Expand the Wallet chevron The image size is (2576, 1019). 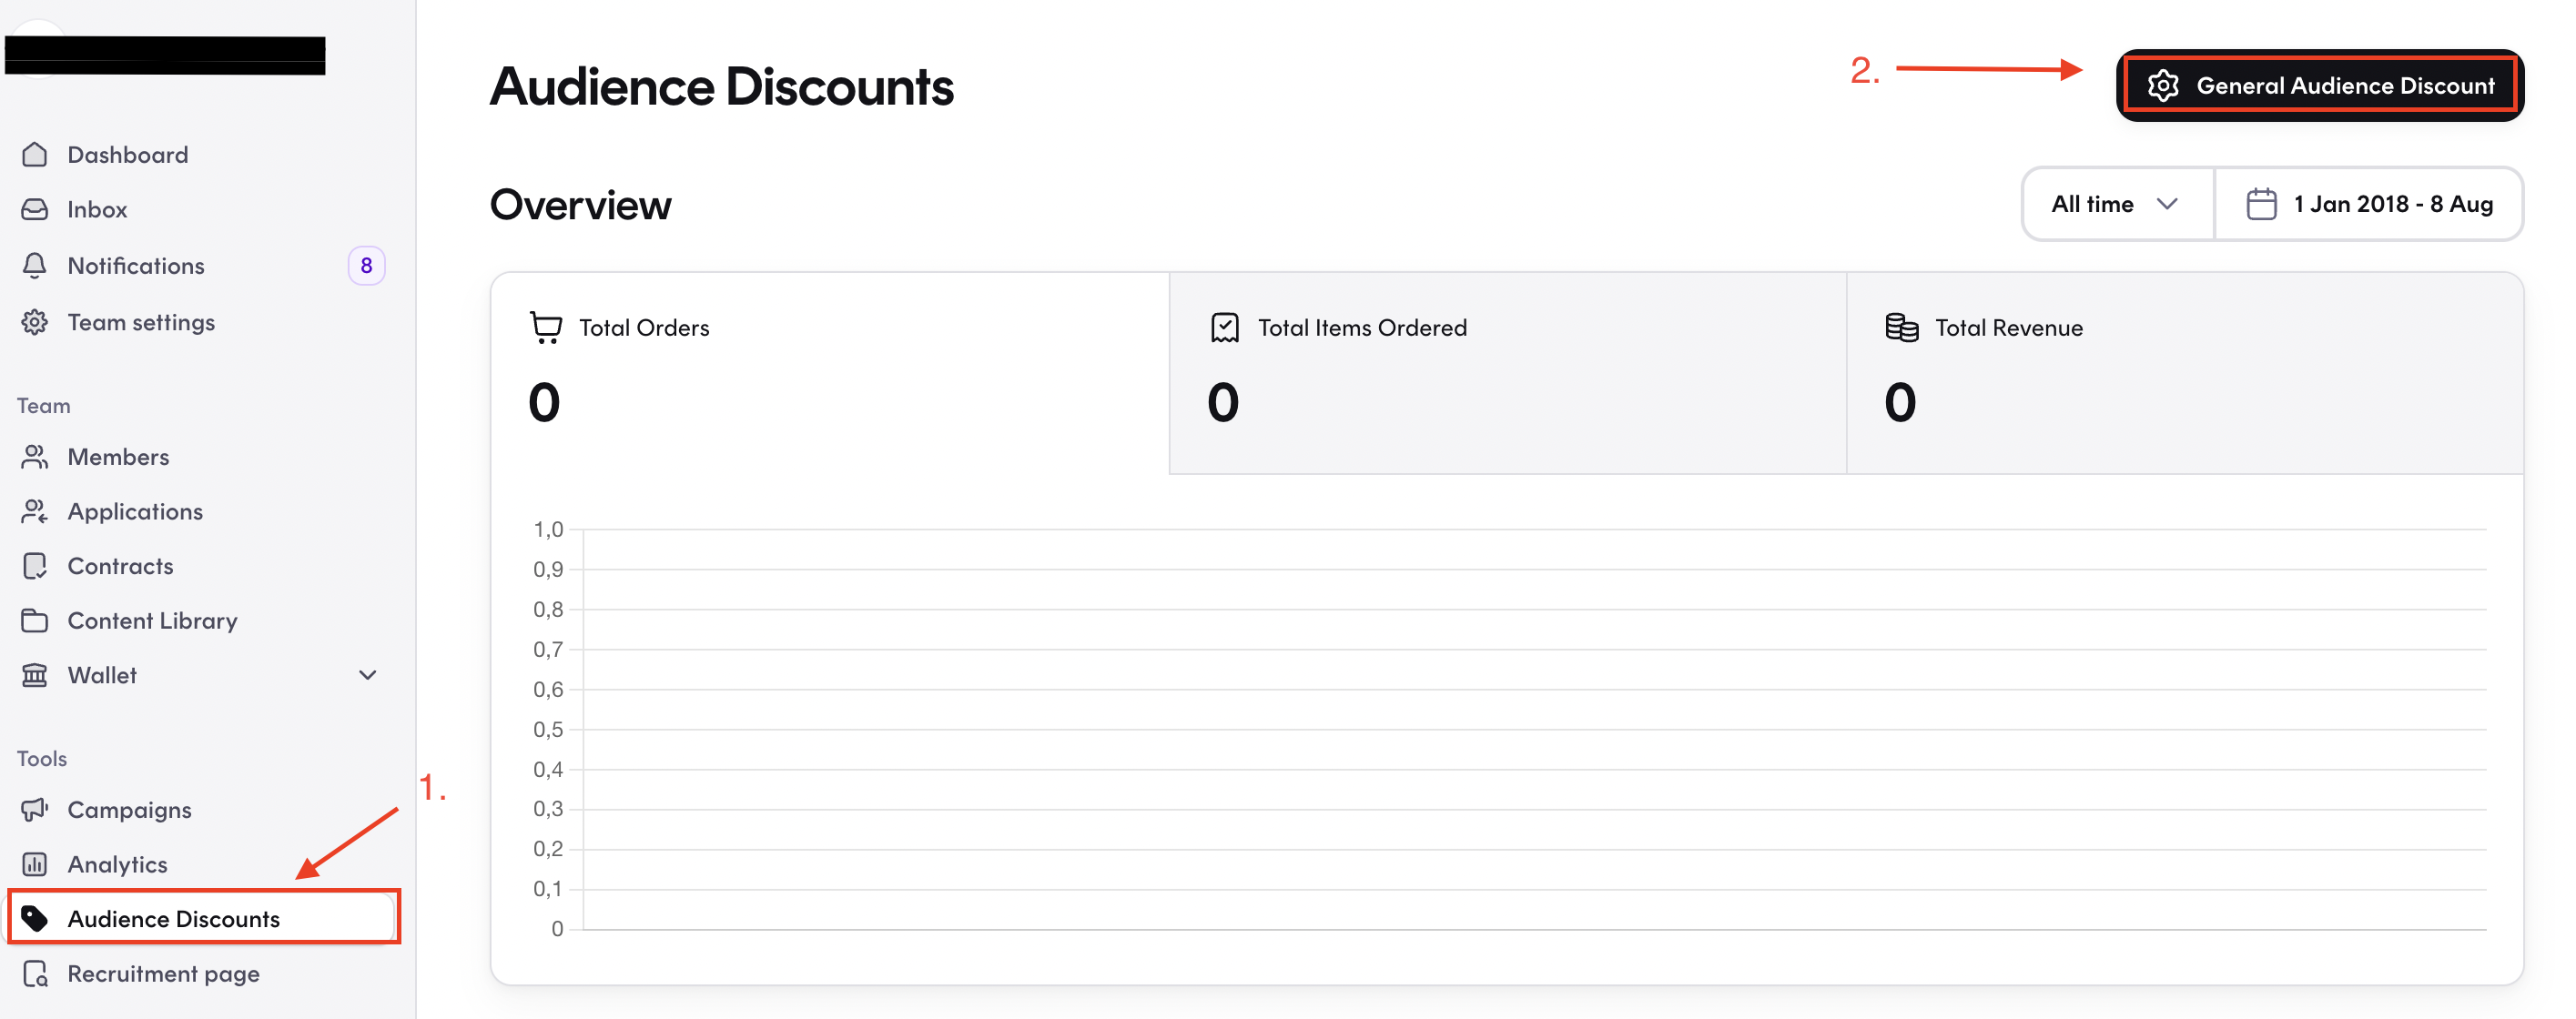pos(368,675)
